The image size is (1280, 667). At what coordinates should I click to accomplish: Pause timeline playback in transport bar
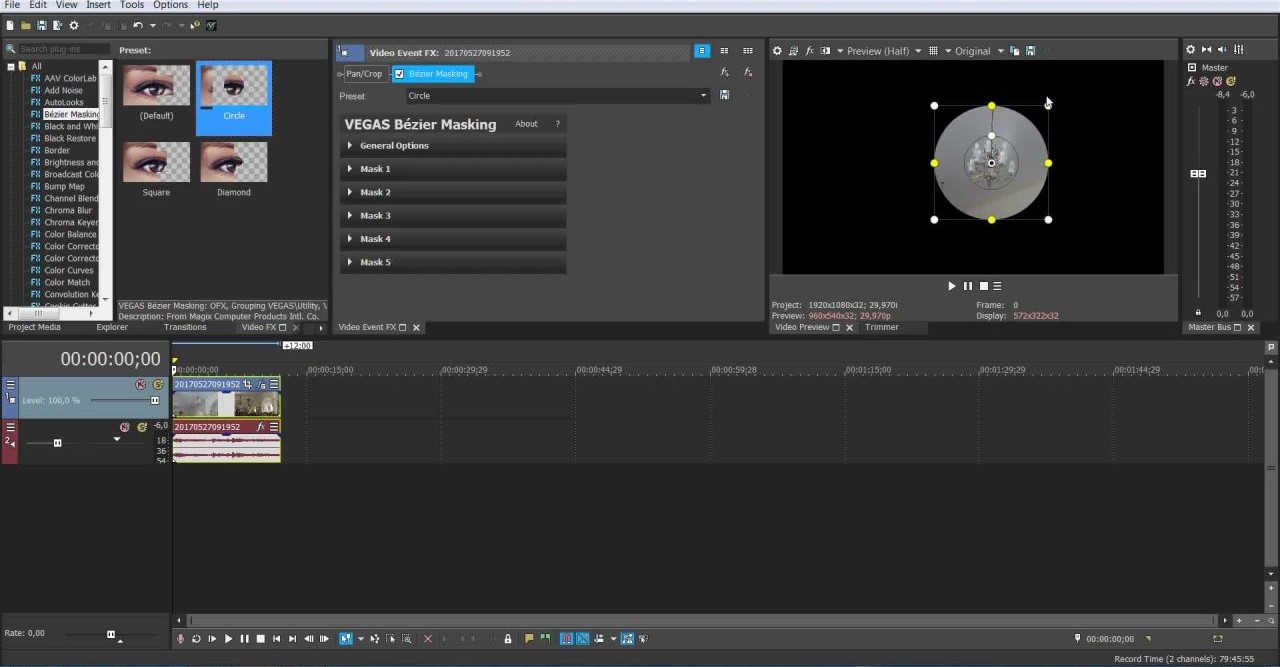pos(244,638)
